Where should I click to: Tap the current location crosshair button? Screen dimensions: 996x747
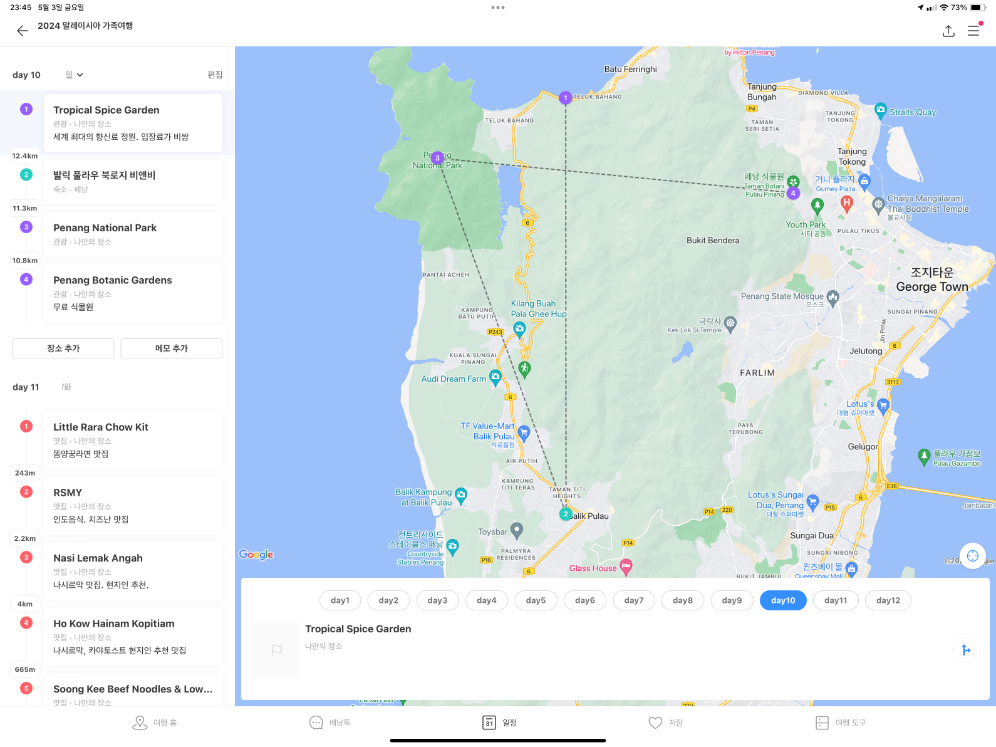click(x=972, y=556)
